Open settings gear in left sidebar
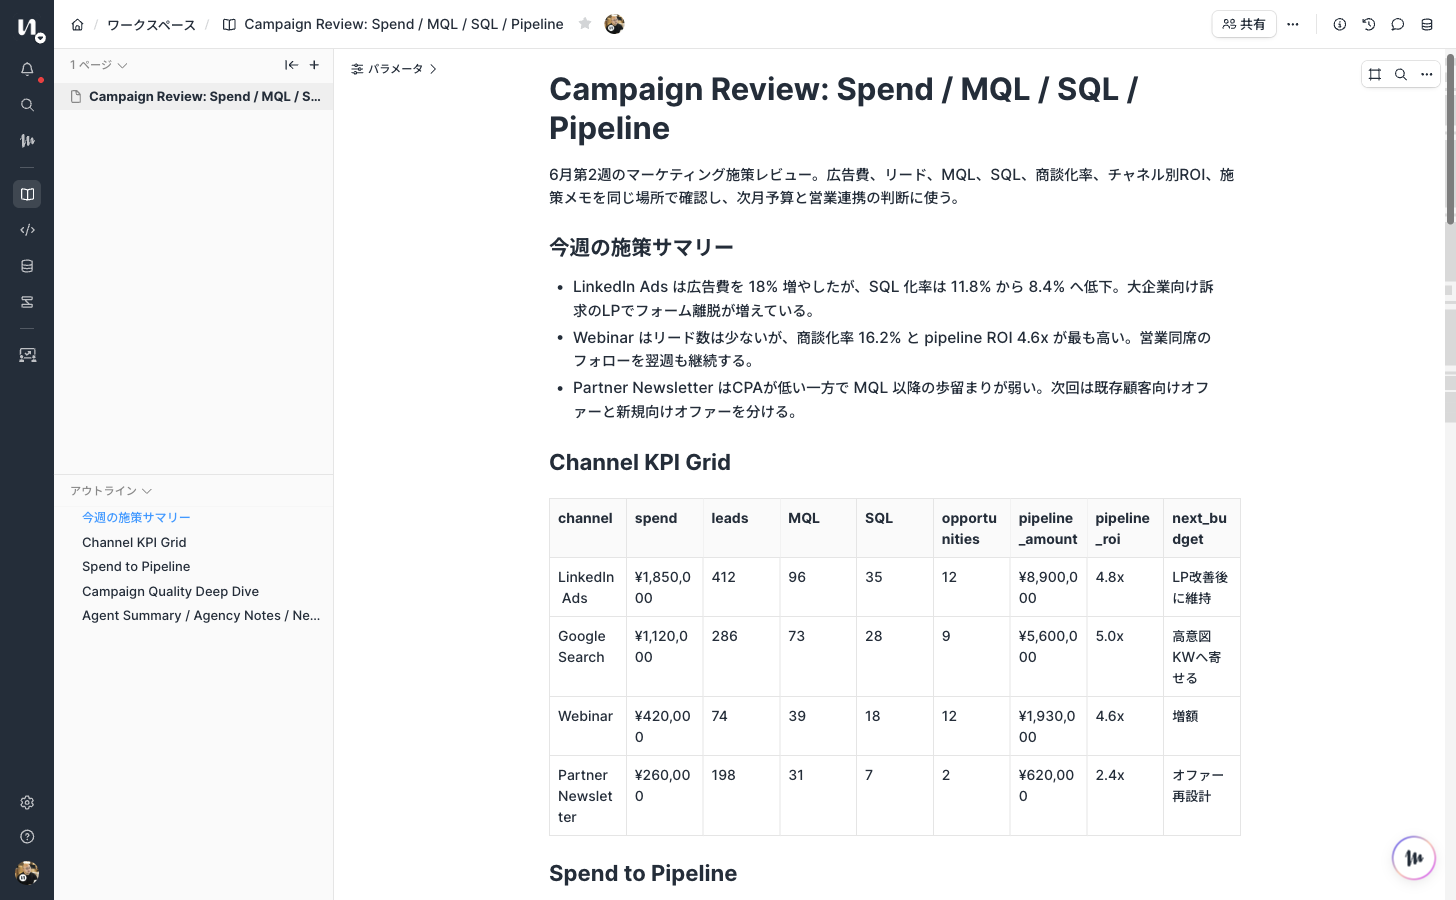The height and width of the screenshot is (900, 1456). 27,802
